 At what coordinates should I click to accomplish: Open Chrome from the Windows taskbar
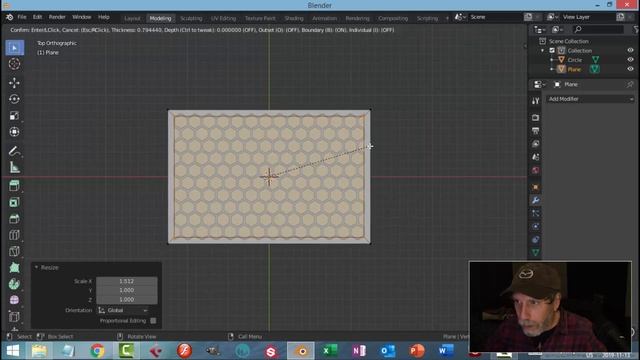click(x=97, y=351)
